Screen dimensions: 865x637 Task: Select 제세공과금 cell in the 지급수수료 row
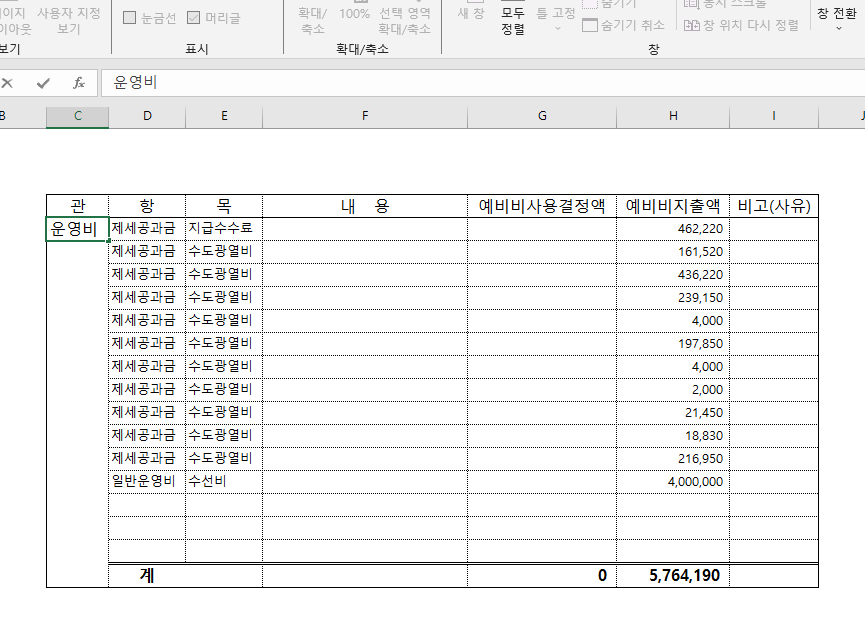(147, 228)
